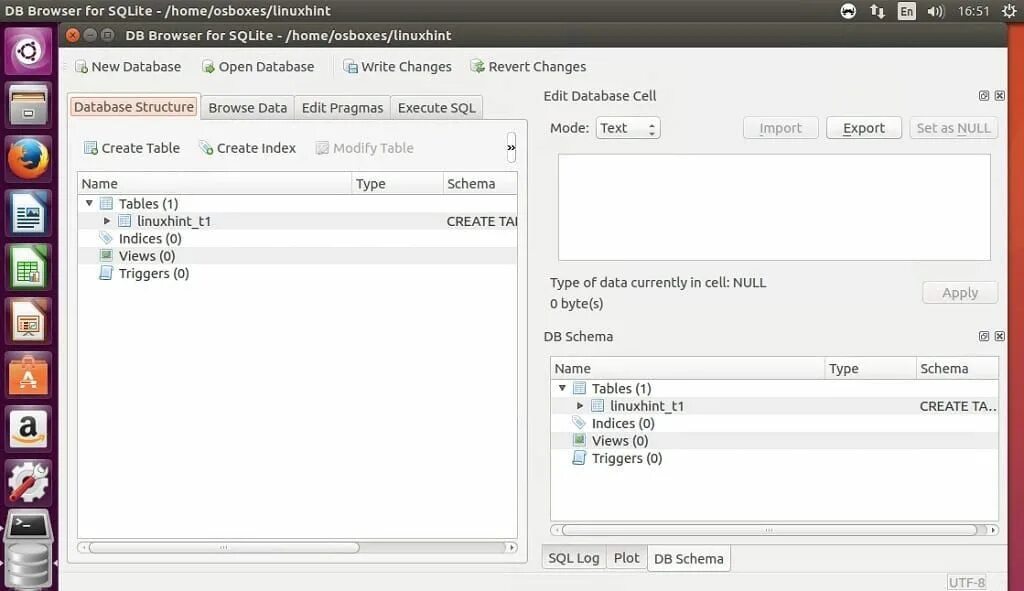This screenshot has height=591, width=1024.
Task: Click the UTF-8 encoding button in status bar
Action: point(967,583)
